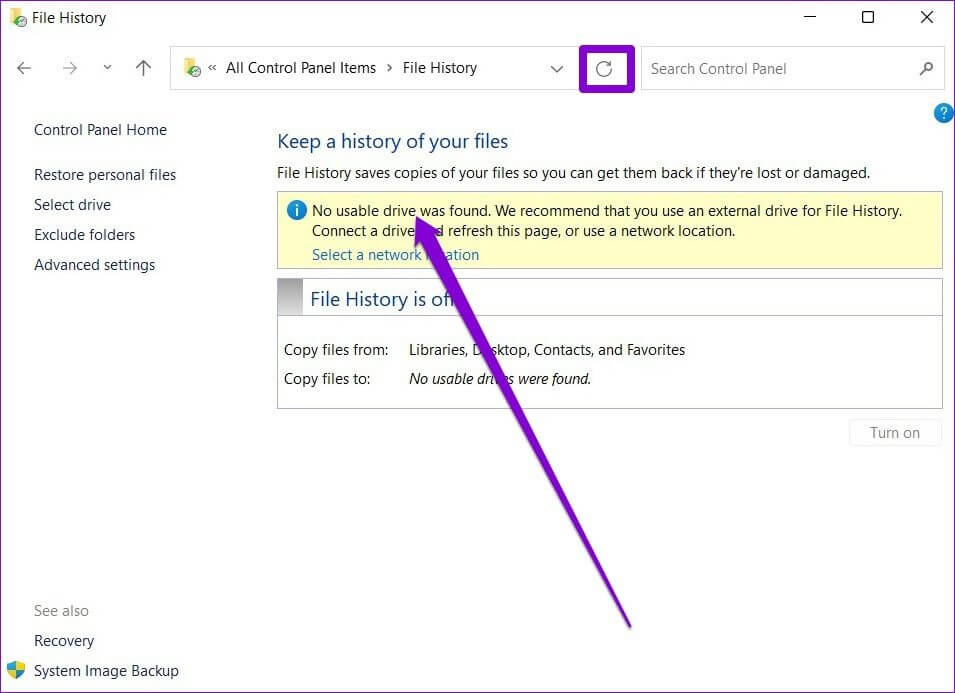Maximize the File History window
Image resolution: width=955 pixels, height=693 pixels.
coord(868,17)
